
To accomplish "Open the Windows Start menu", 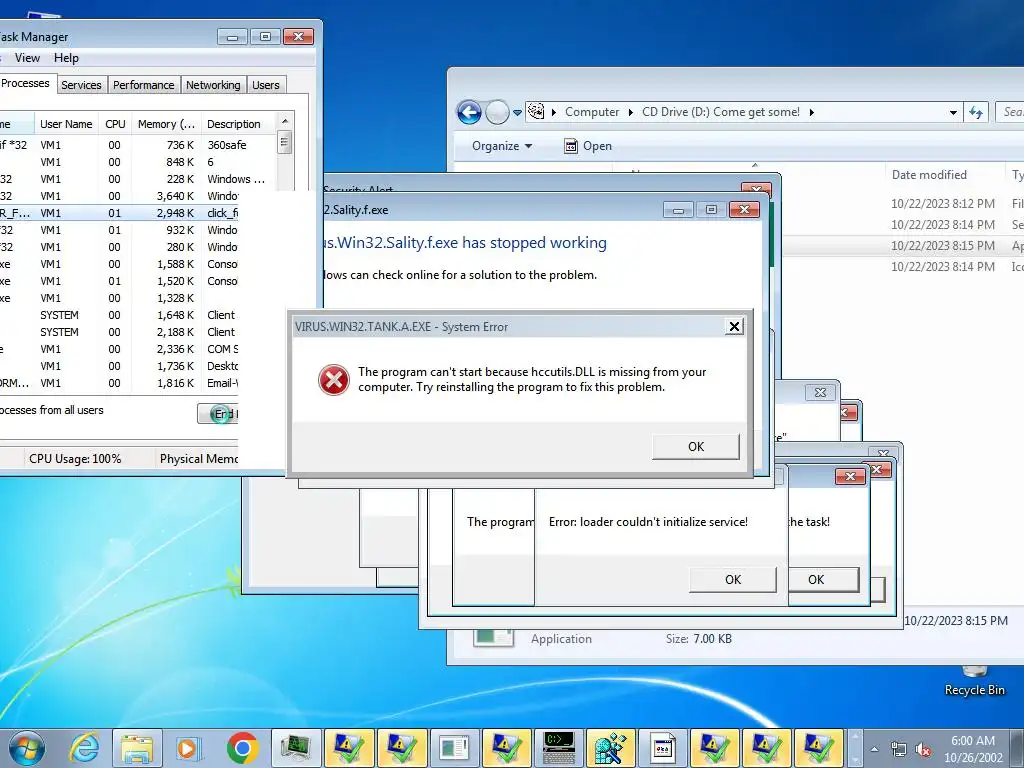I will [x=27, y=748].
